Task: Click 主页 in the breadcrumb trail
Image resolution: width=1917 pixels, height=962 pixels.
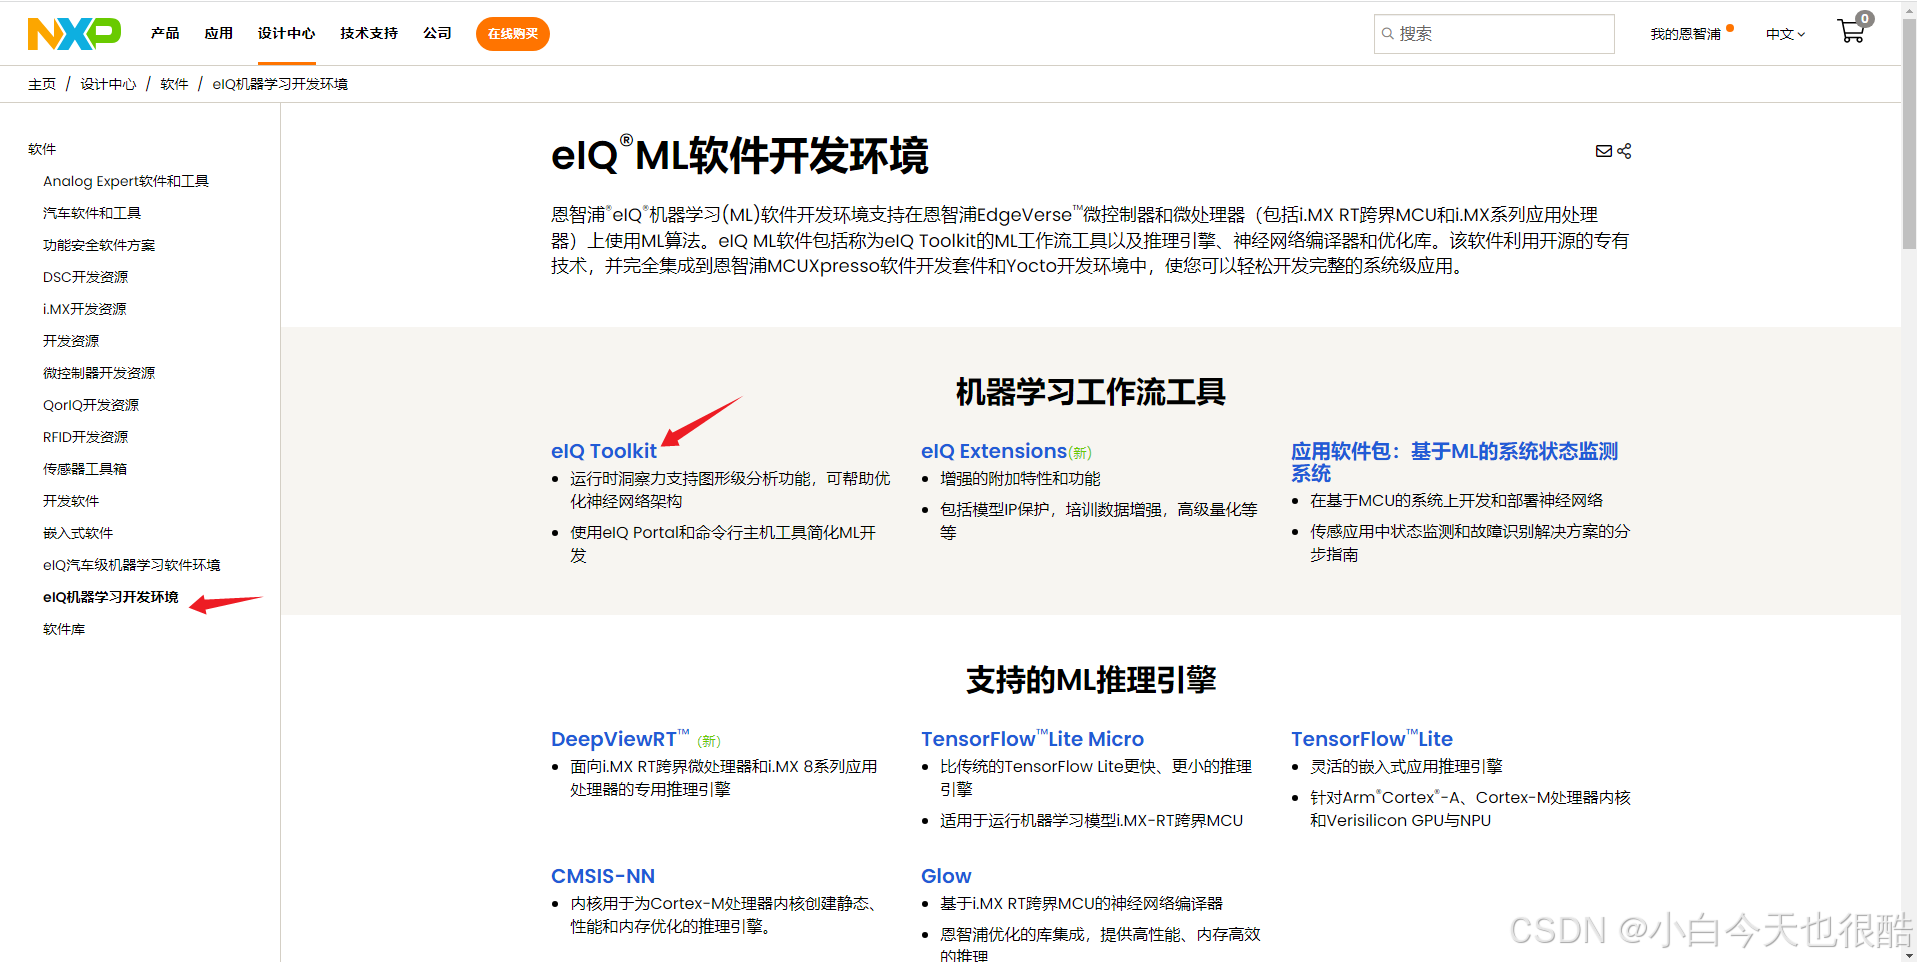Action: (42, 84)
